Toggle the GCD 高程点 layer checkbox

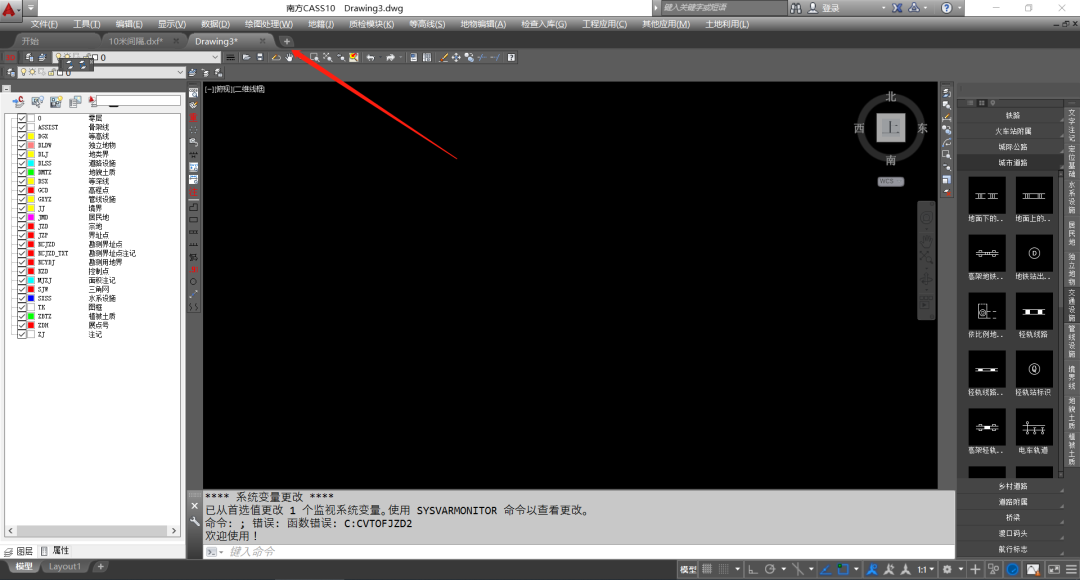pyautogui.click(x=22, y=190)
